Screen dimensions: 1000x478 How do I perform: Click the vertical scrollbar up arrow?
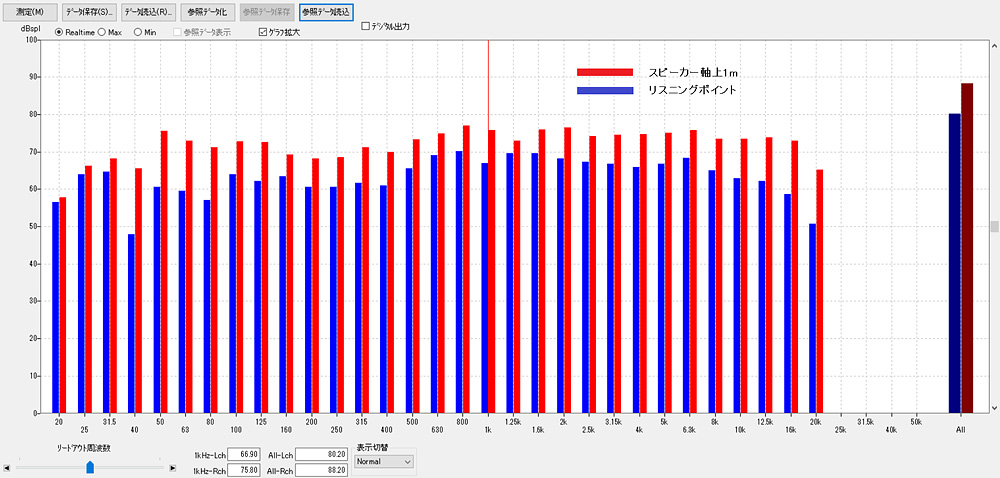tap(994, 44)
